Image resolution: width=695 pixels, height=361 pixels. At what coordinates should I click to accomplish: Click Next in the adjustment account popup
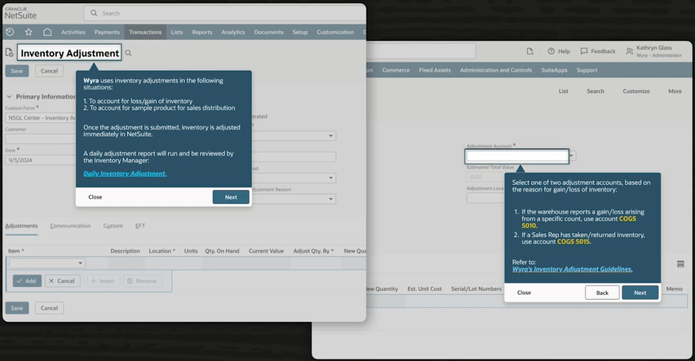(640, 293)
